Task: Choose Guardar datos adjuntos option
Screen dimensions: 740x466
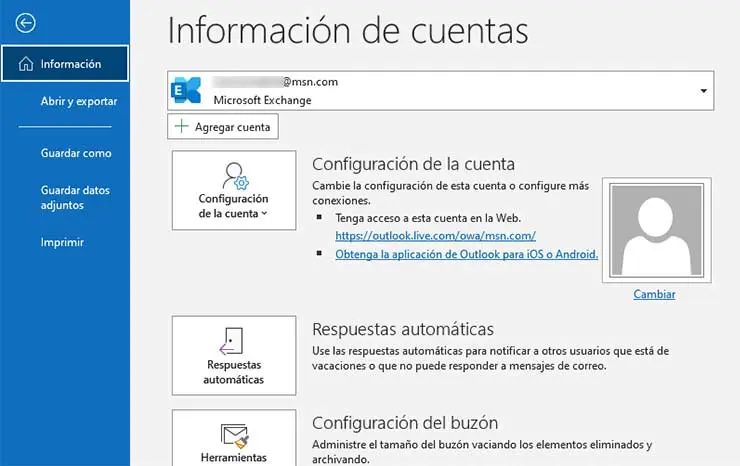Action: click(75, 197)
